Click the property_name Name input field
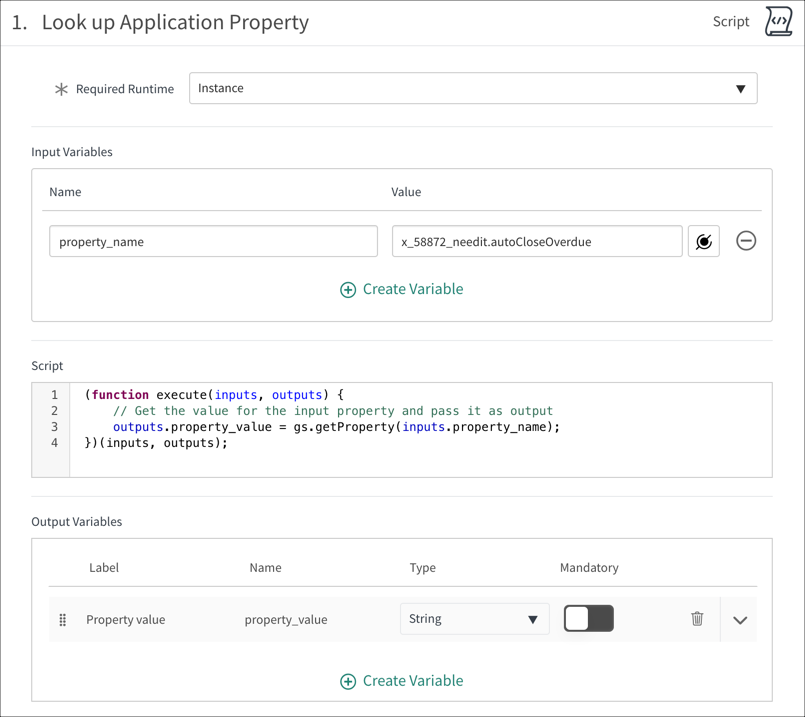Screen dimensions: 805x717 pos(214,241)
